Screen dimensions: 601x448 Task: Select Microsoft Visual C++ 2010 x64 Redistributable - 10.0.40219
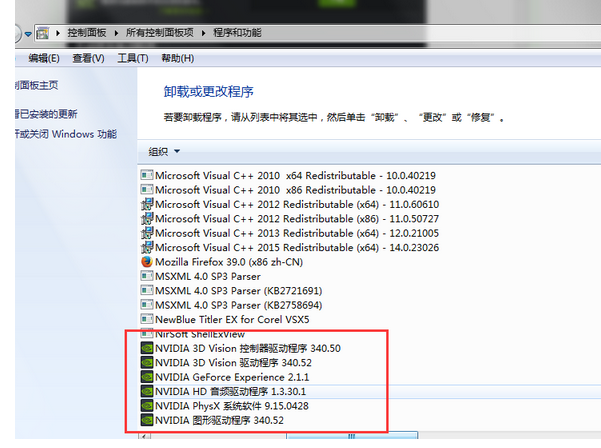click(x=295, y=175)
